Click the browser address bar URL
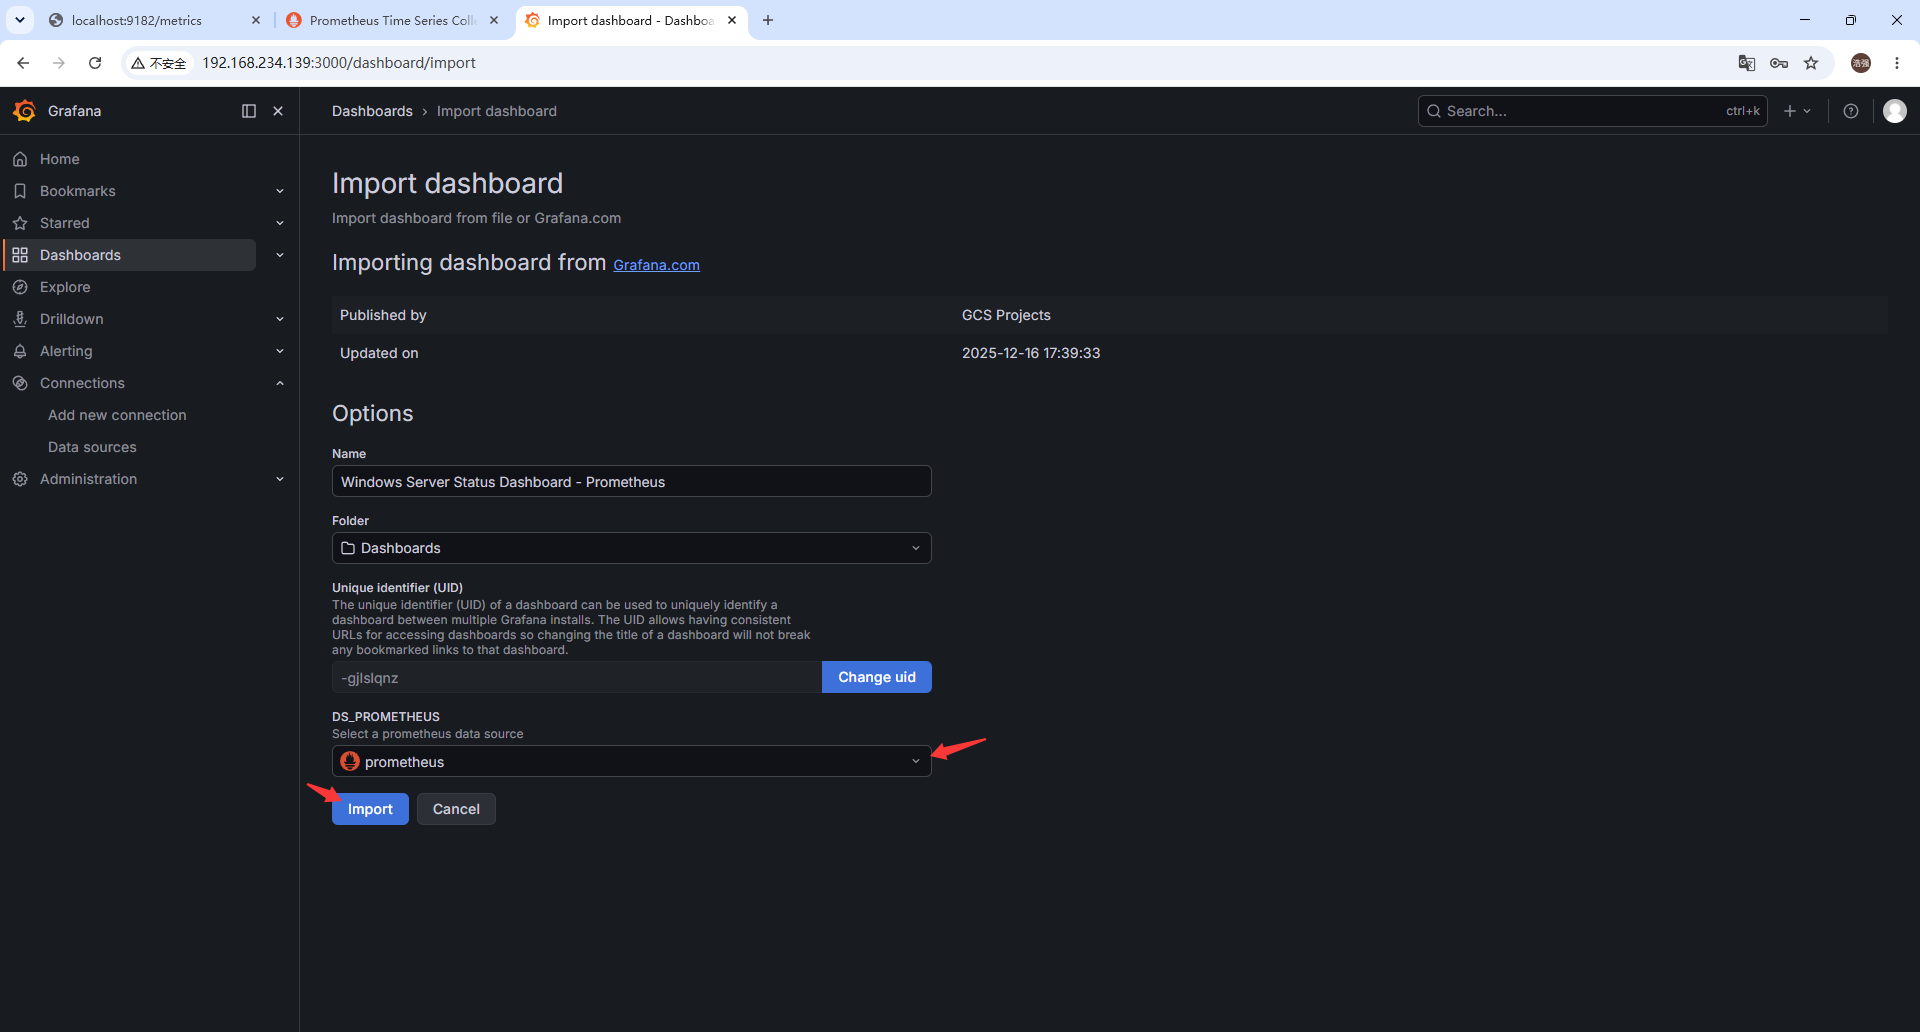This screenshot has width=1920, height=1032. point(339,63)
